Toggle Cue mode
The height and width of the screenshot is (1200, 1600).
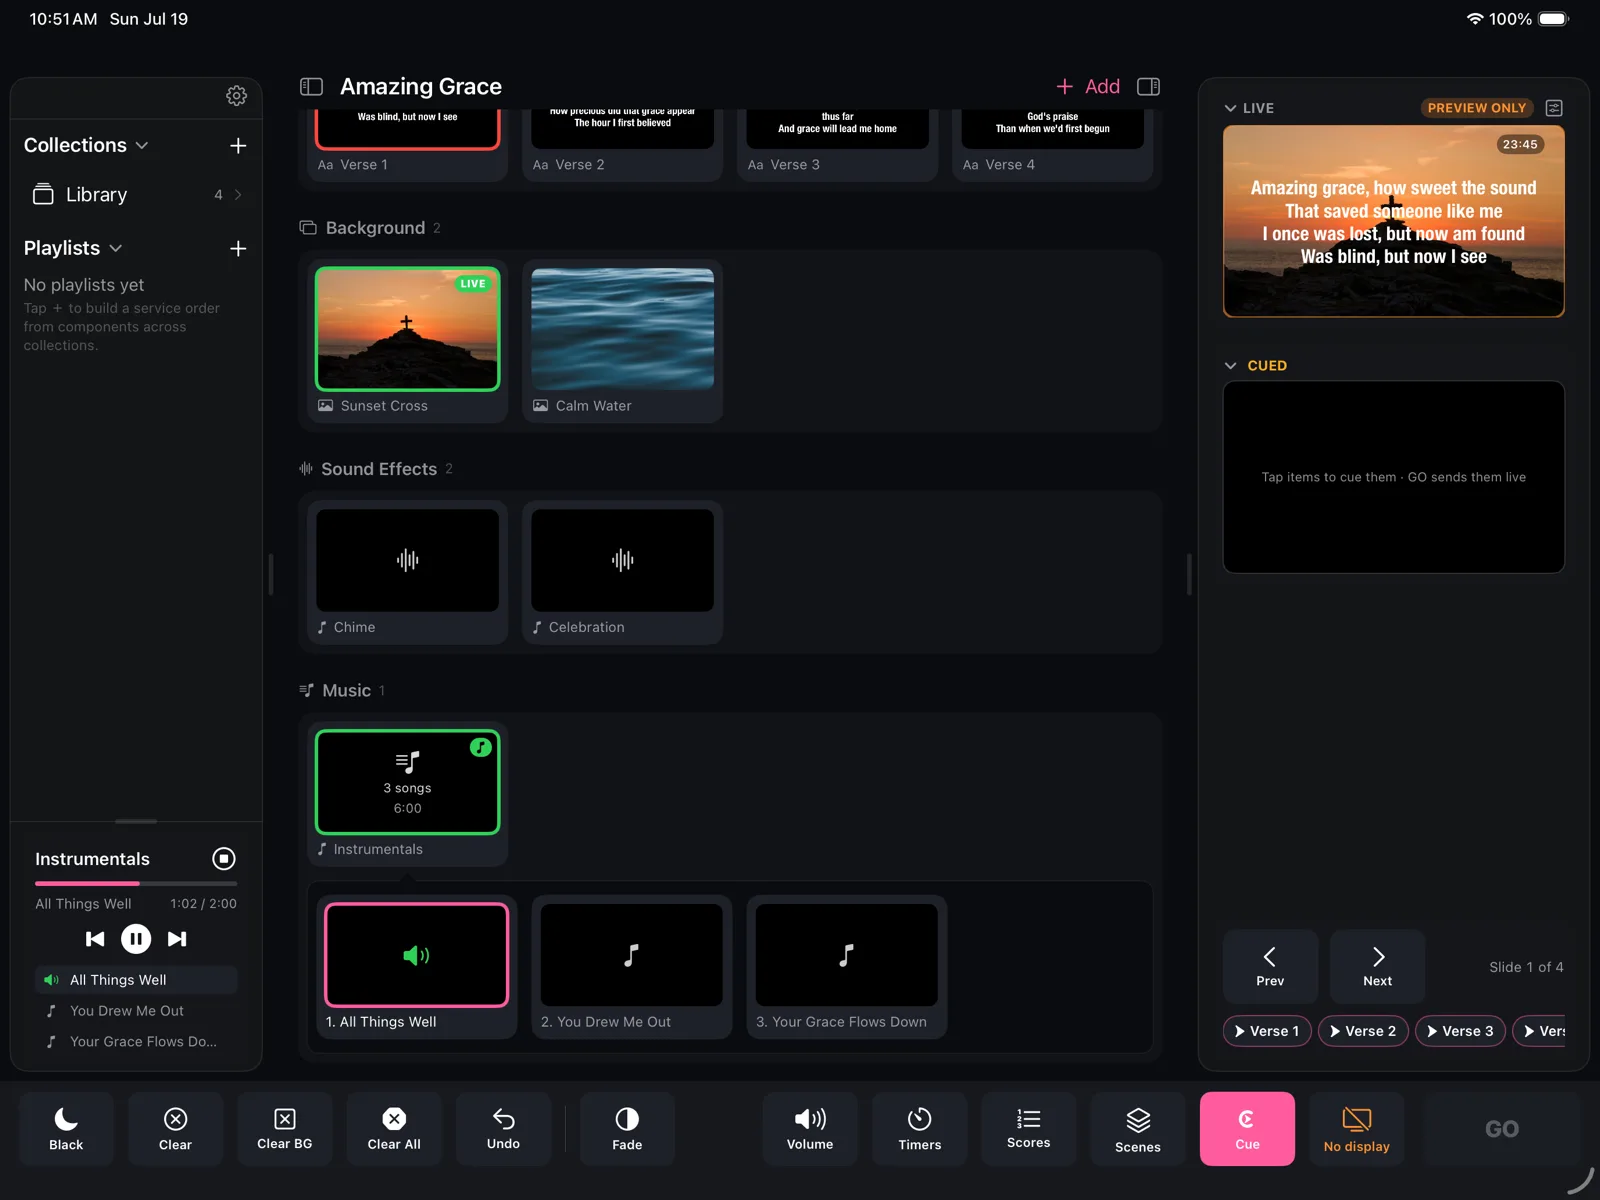1247,1129
